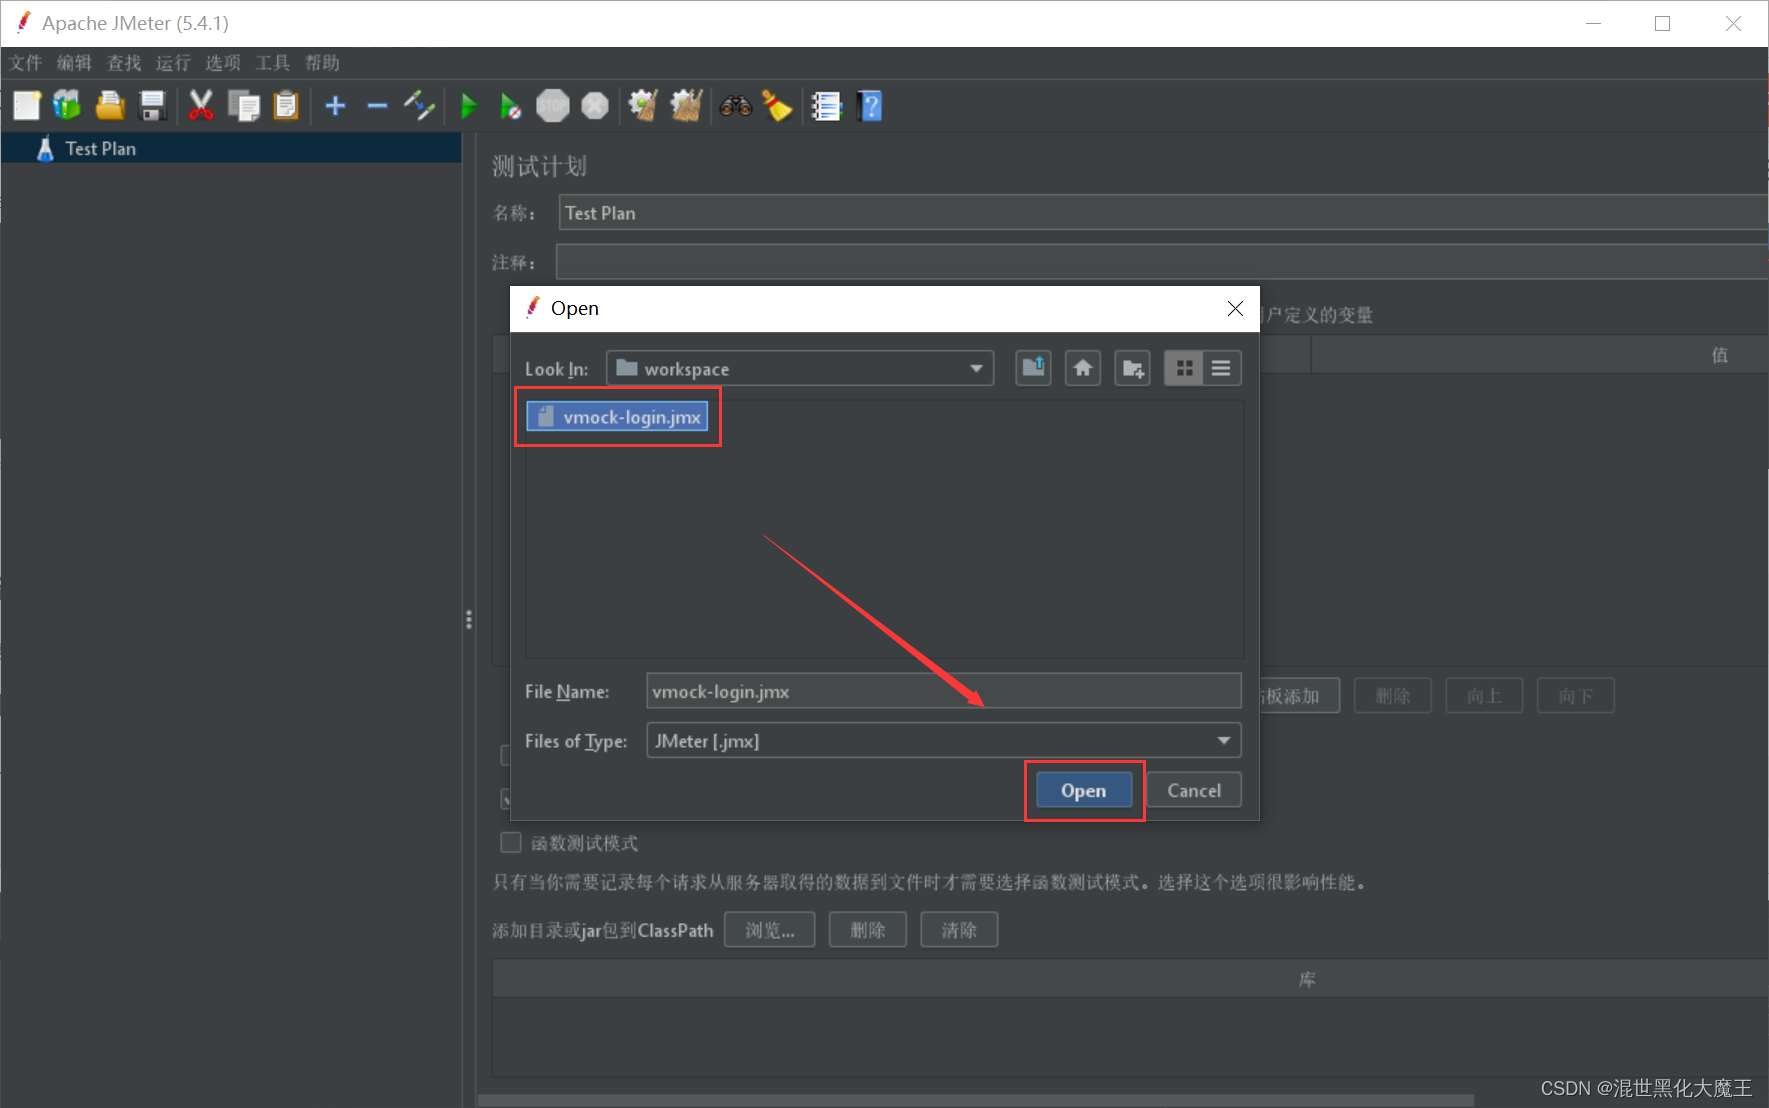This screenshot has width=1769, height=1108.
Task: Click the 值 column header
Action: point(1539,354)
